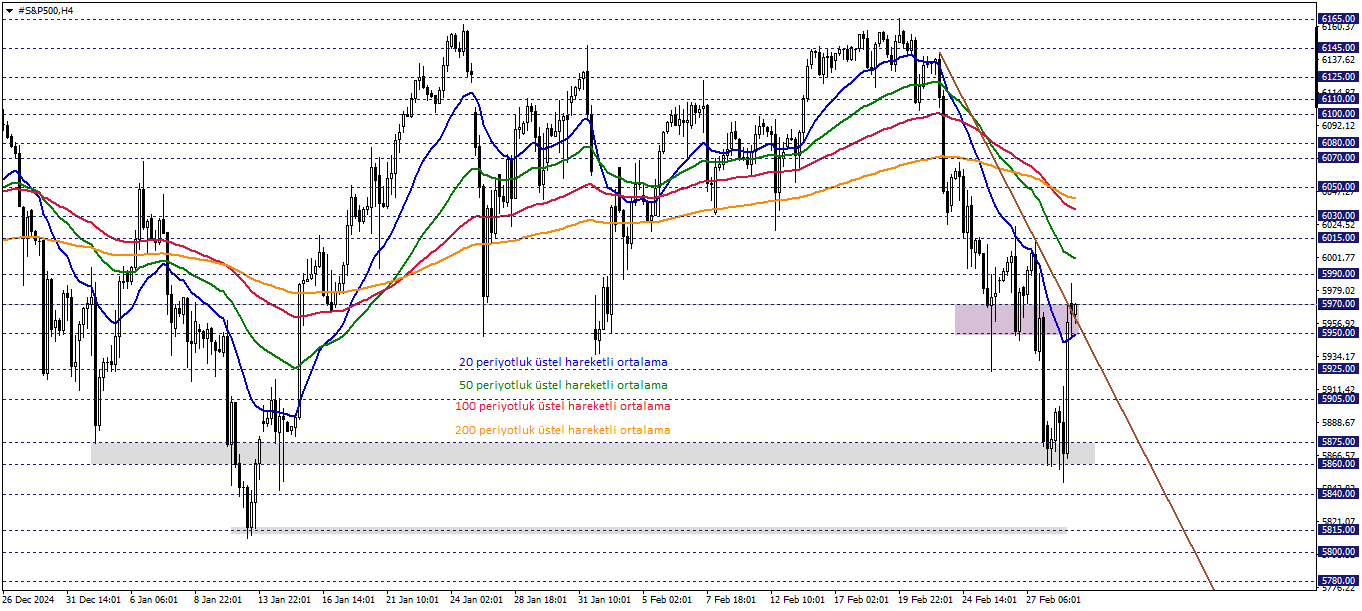Screen dimensions: 1362x611
Task: Click the 5970.00 price level label
Action: [1338, 303]
